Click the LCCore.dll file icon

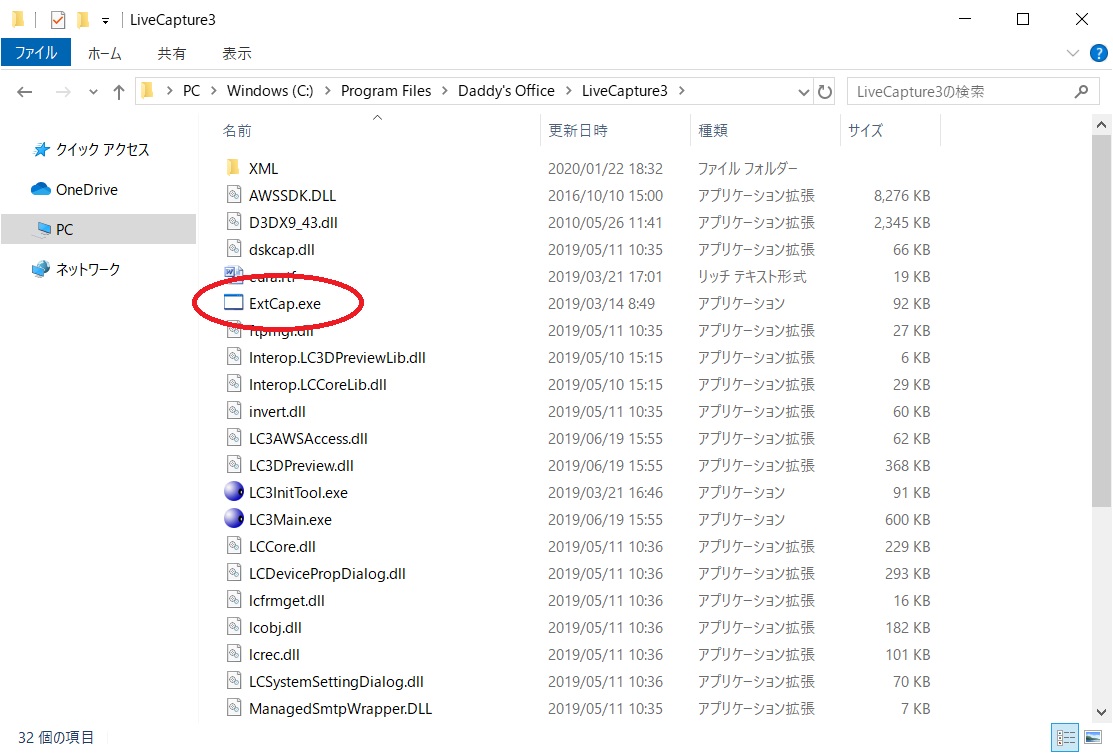[234, 545]
